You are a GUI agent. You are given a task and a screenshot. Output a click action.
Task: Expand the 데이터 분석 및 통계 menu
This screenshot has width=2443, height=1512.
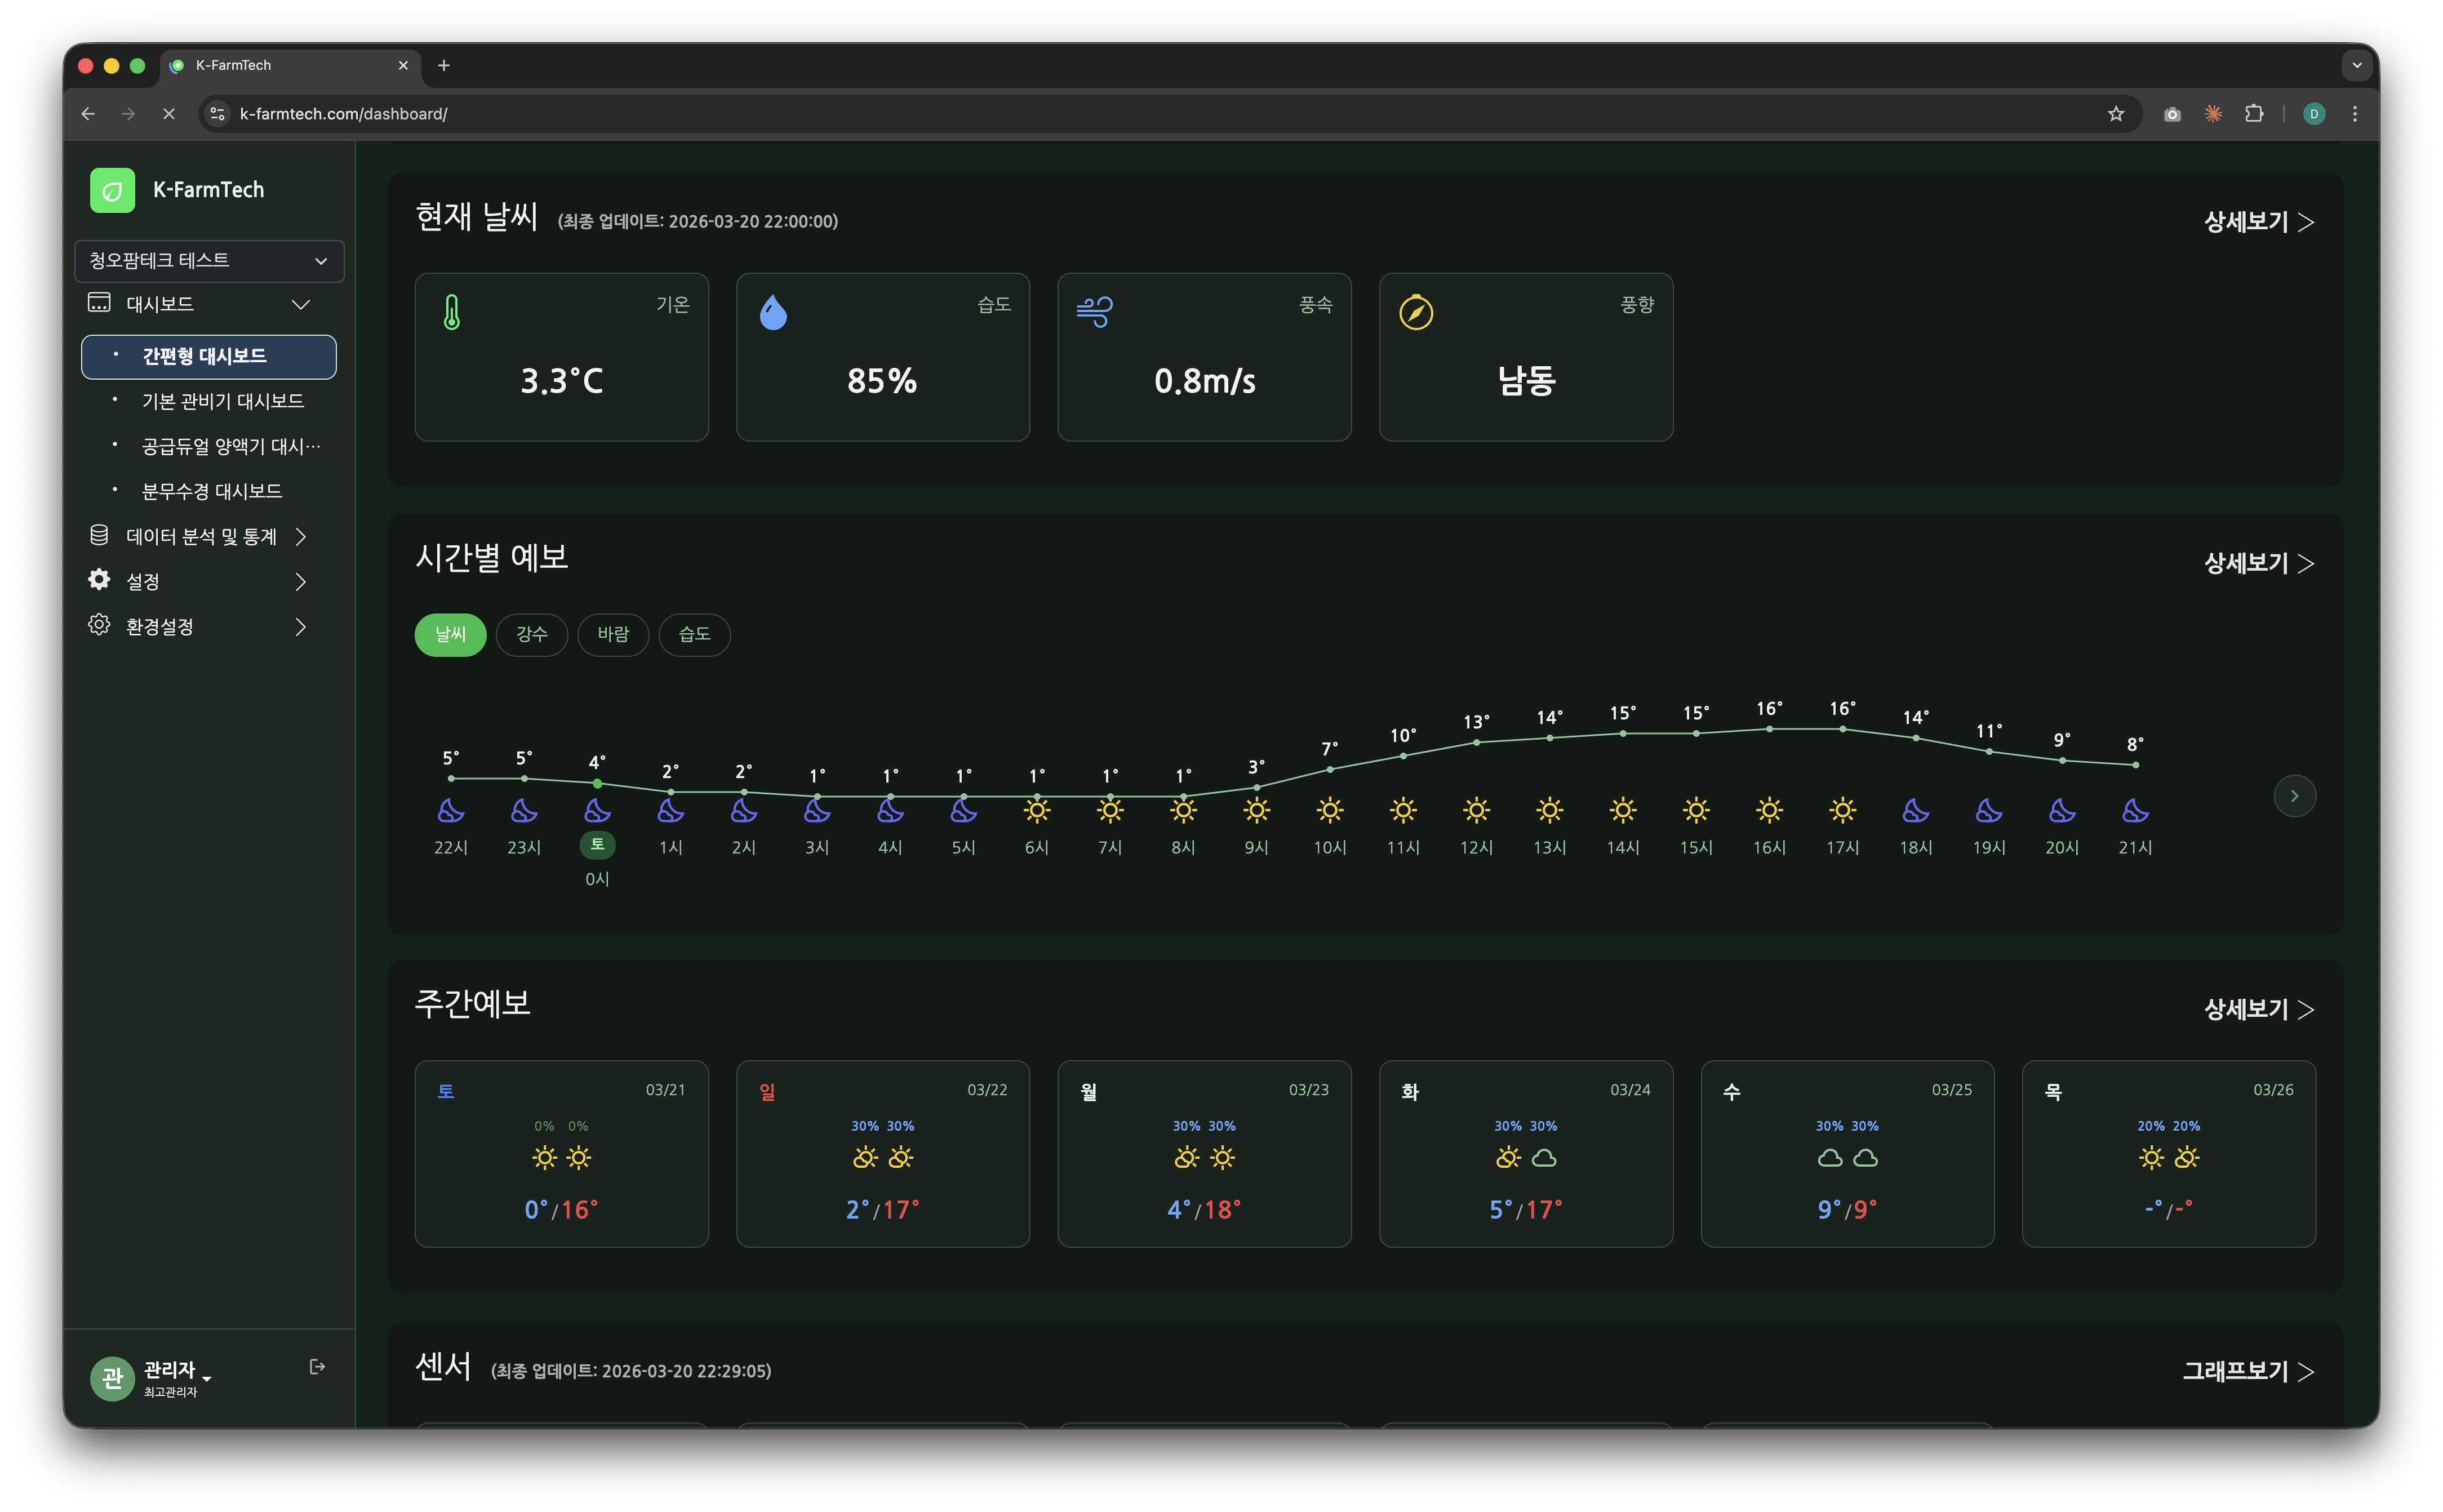[200, 537]
